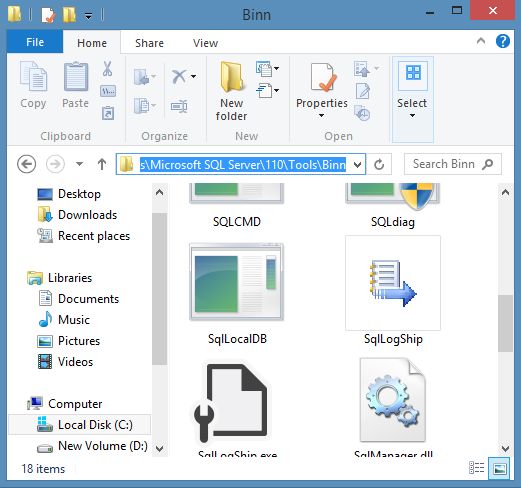Click the Edit pencil icon
The width and height of the screenshot is (521, 488).
pos(363,91)
